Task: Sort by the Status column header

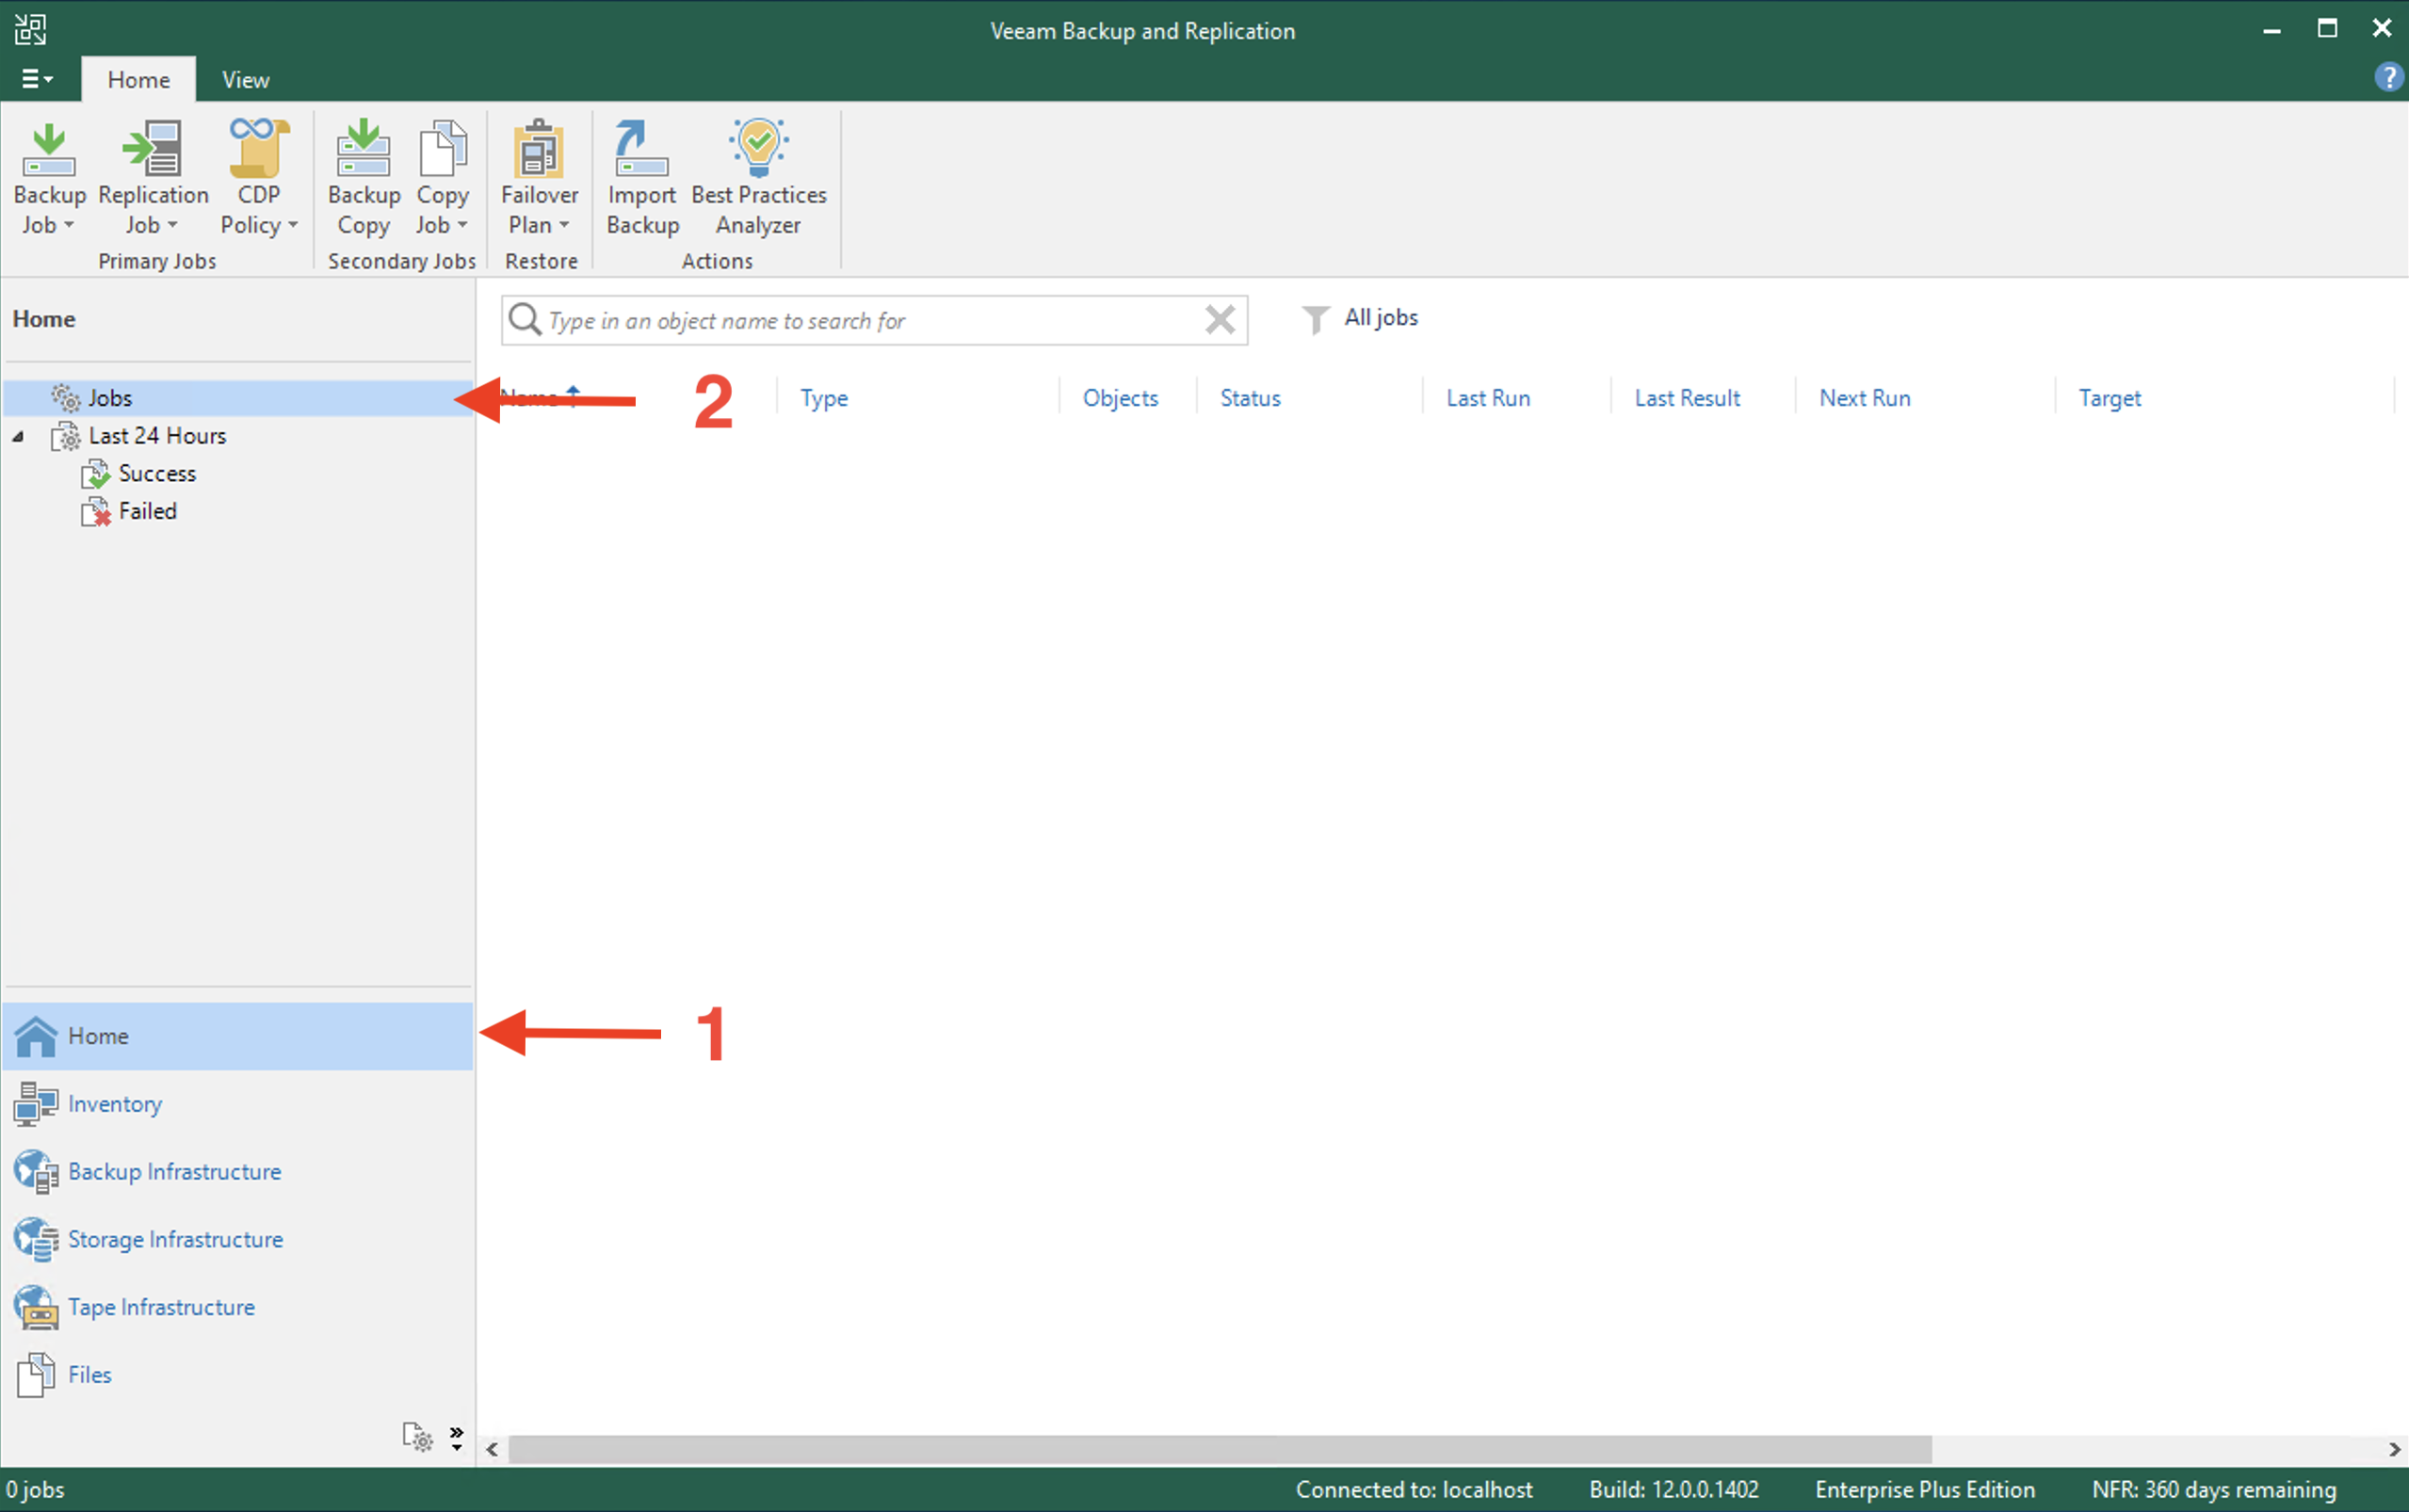Action: (x=1250, y=398)
